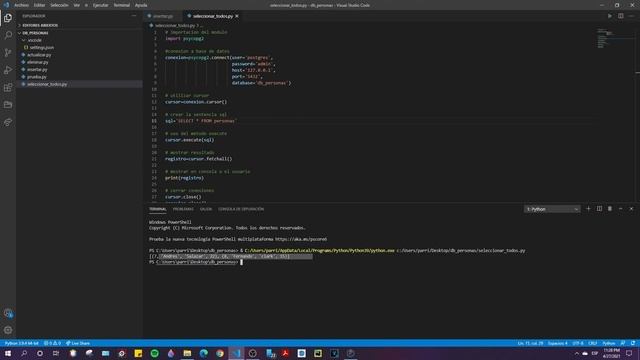Close the seleccionar_todos.py tab
The height and width of the screenshot is (360, 640).
pos(237,16)
